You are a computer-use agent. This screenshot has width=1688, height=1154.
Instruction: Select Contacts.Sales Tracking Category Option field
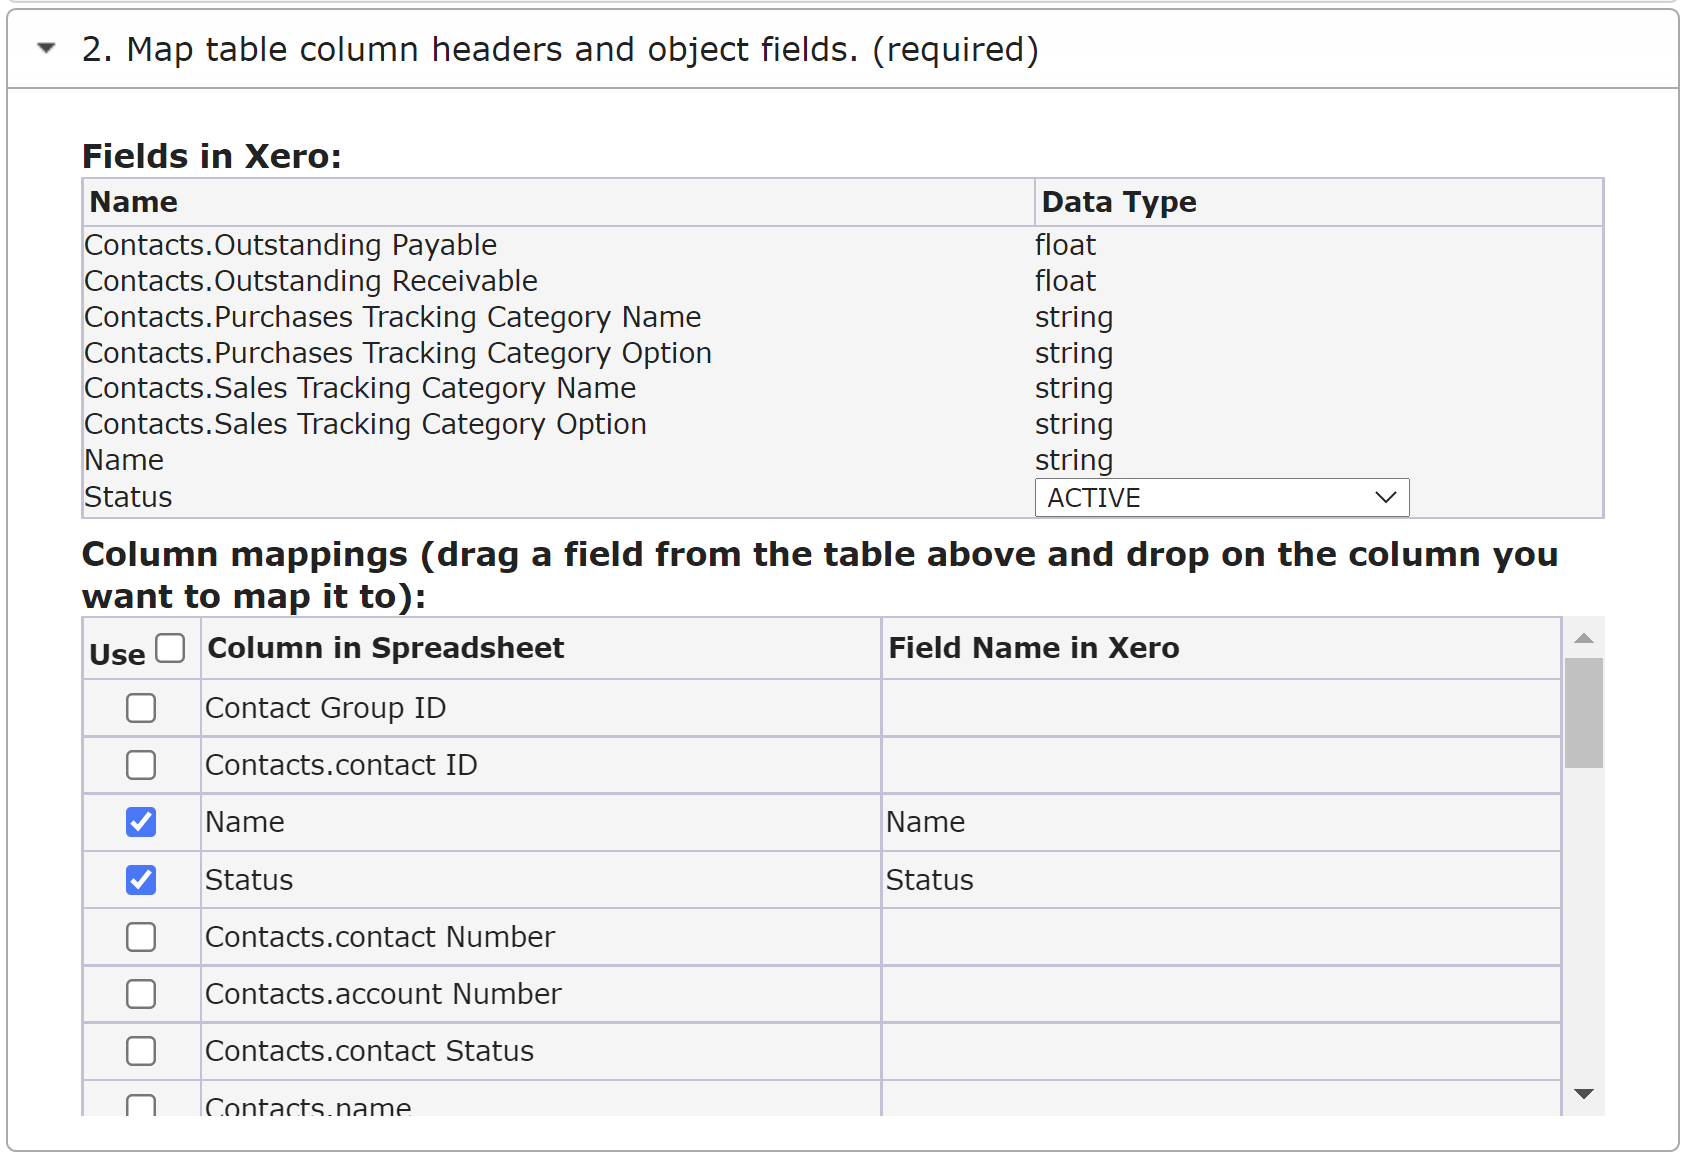click(x=365, y=424)
